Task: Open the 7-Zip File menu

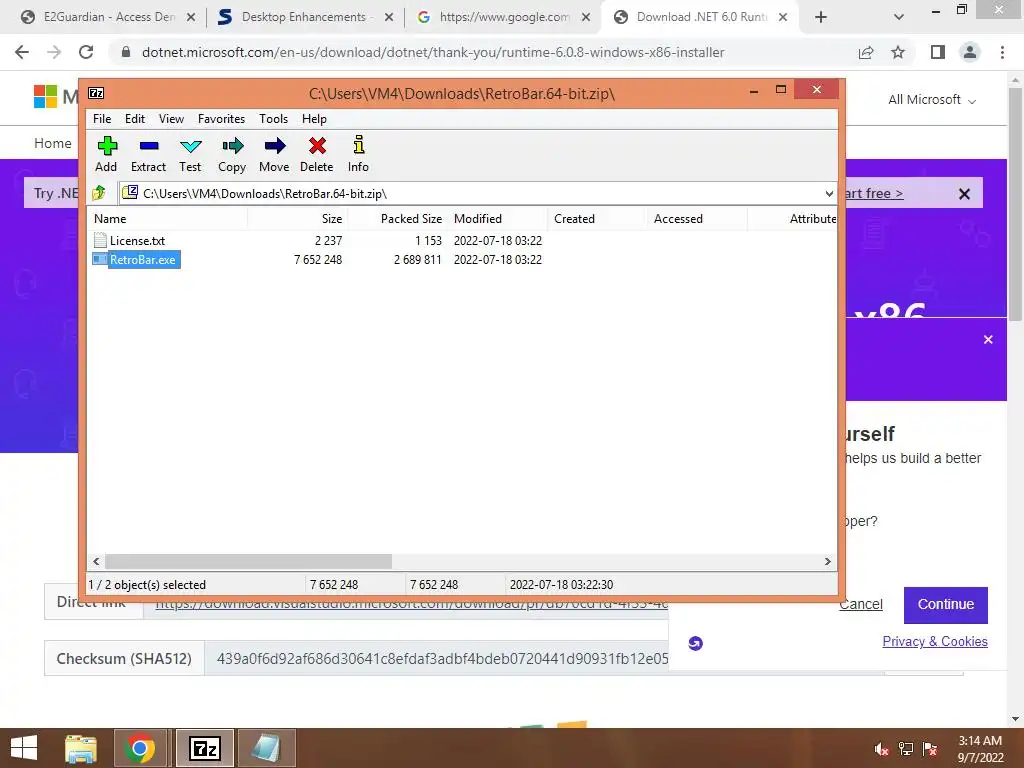Action: click(x=102, y=119)
